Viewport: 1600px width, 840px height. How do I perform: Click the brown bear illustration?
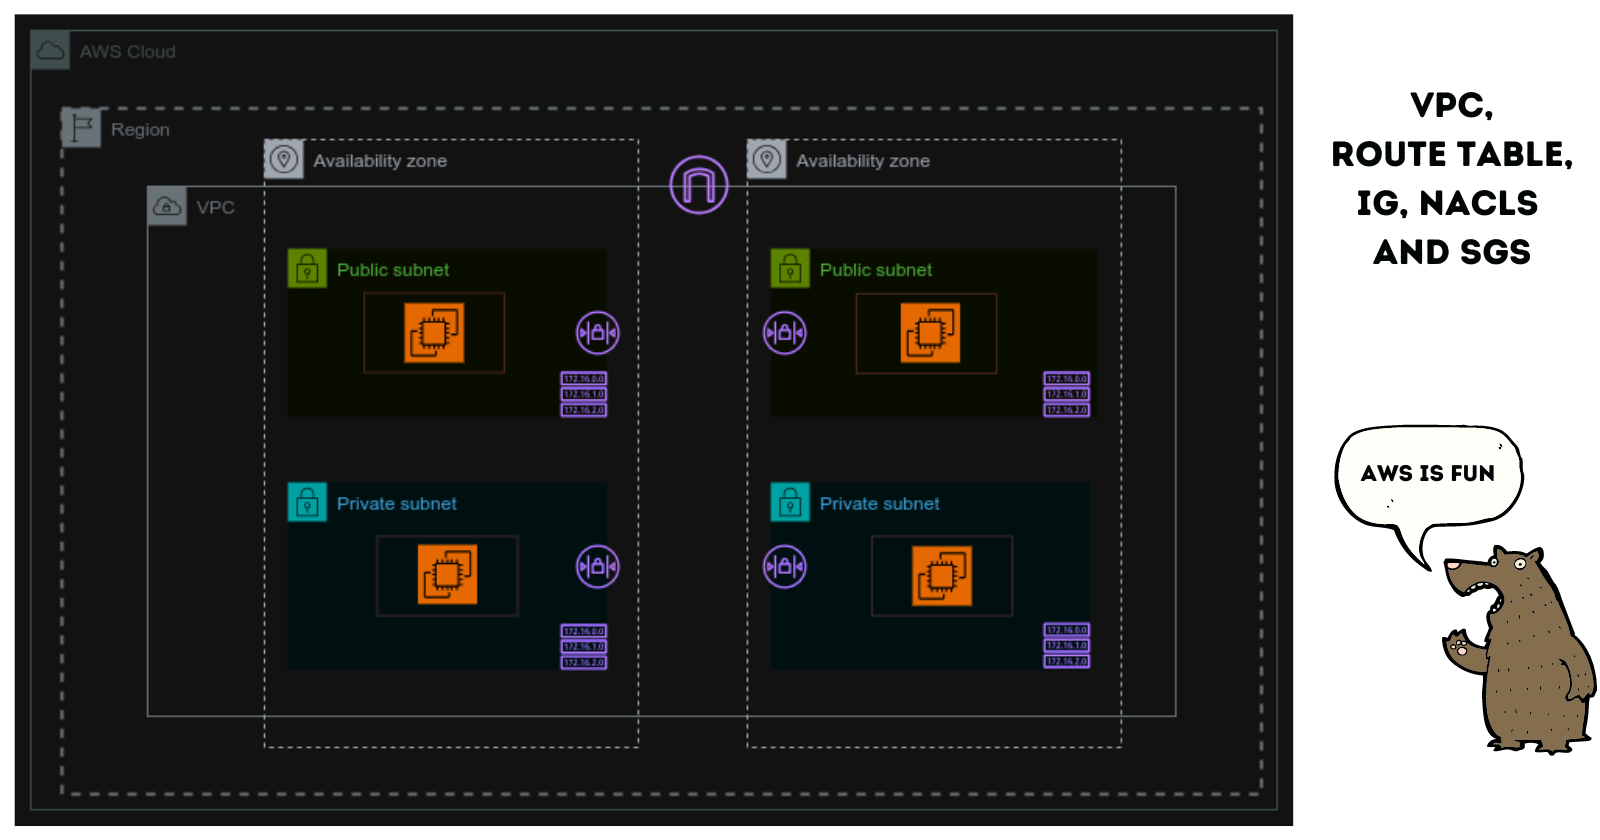pos(1518,650)
